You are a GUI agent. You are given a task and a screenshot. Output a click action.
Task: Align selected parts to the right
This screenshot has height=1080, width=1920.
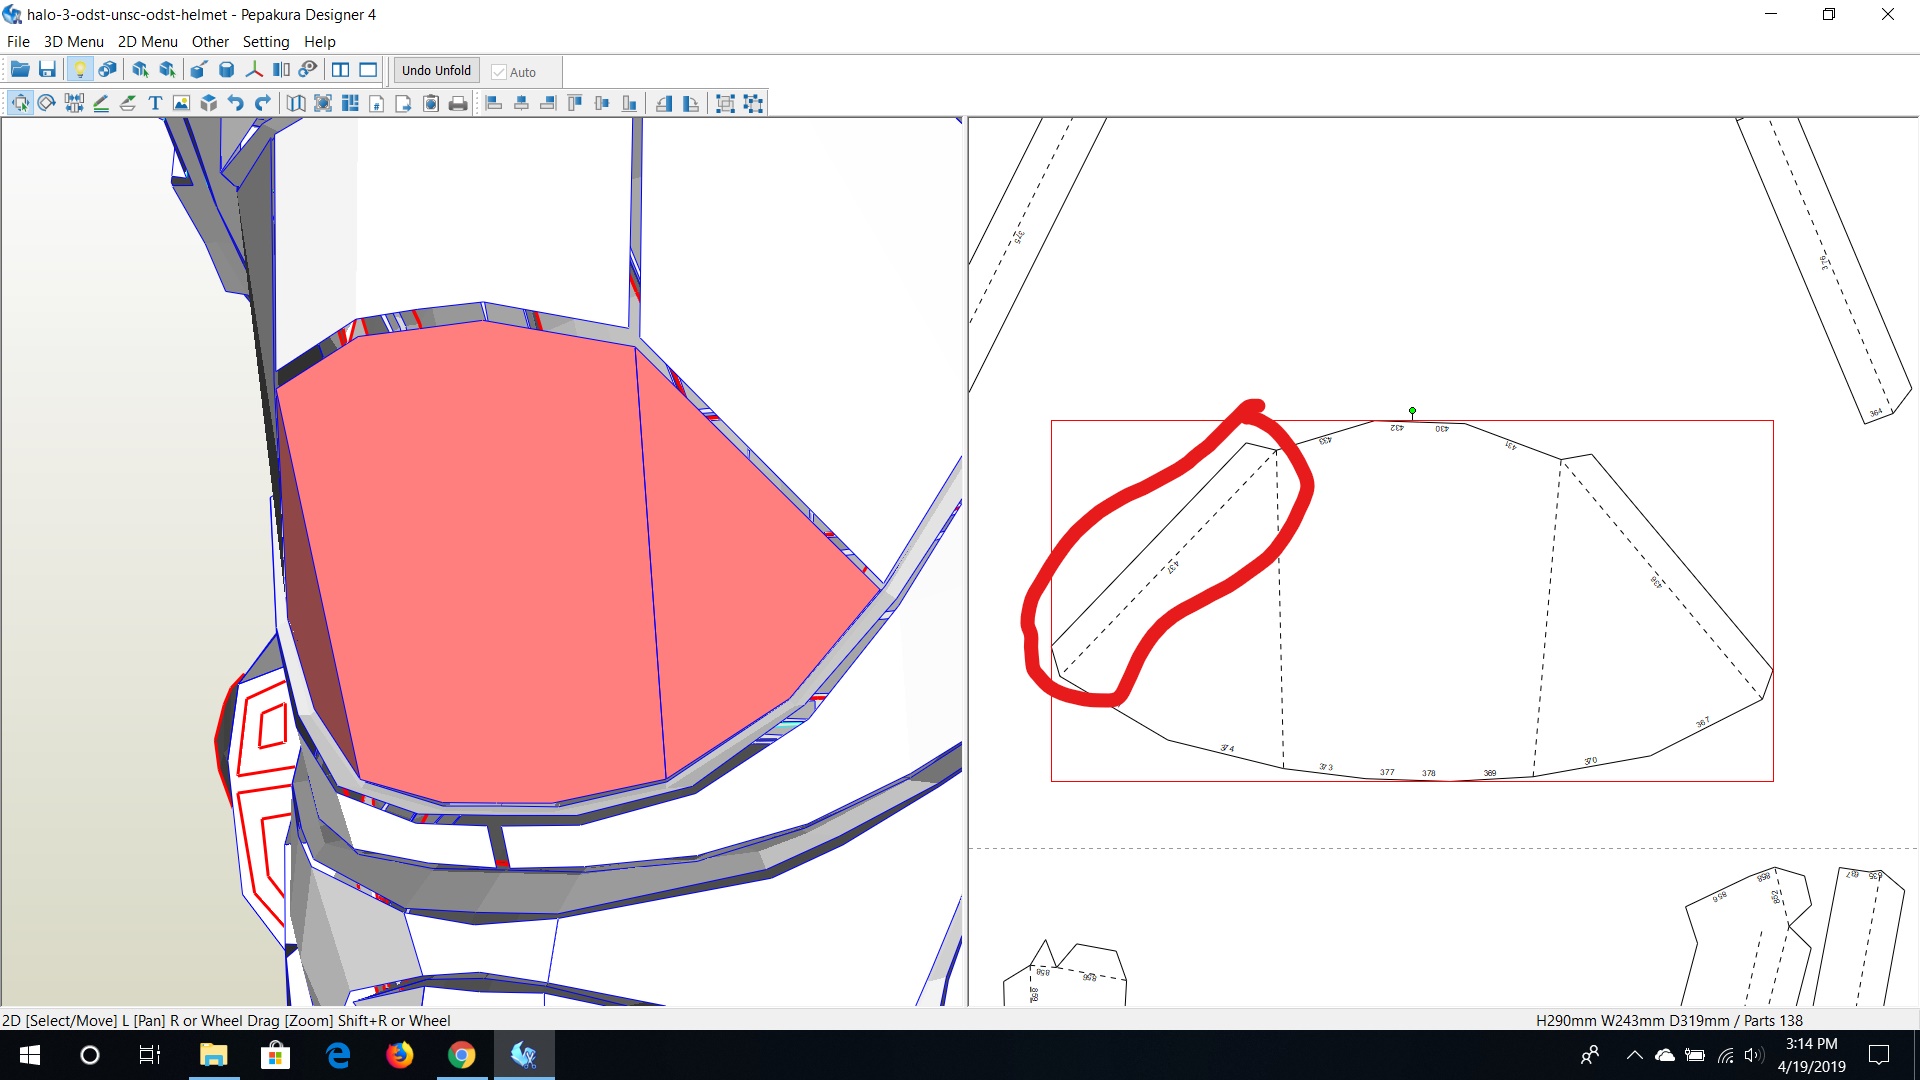coord(548,103)
